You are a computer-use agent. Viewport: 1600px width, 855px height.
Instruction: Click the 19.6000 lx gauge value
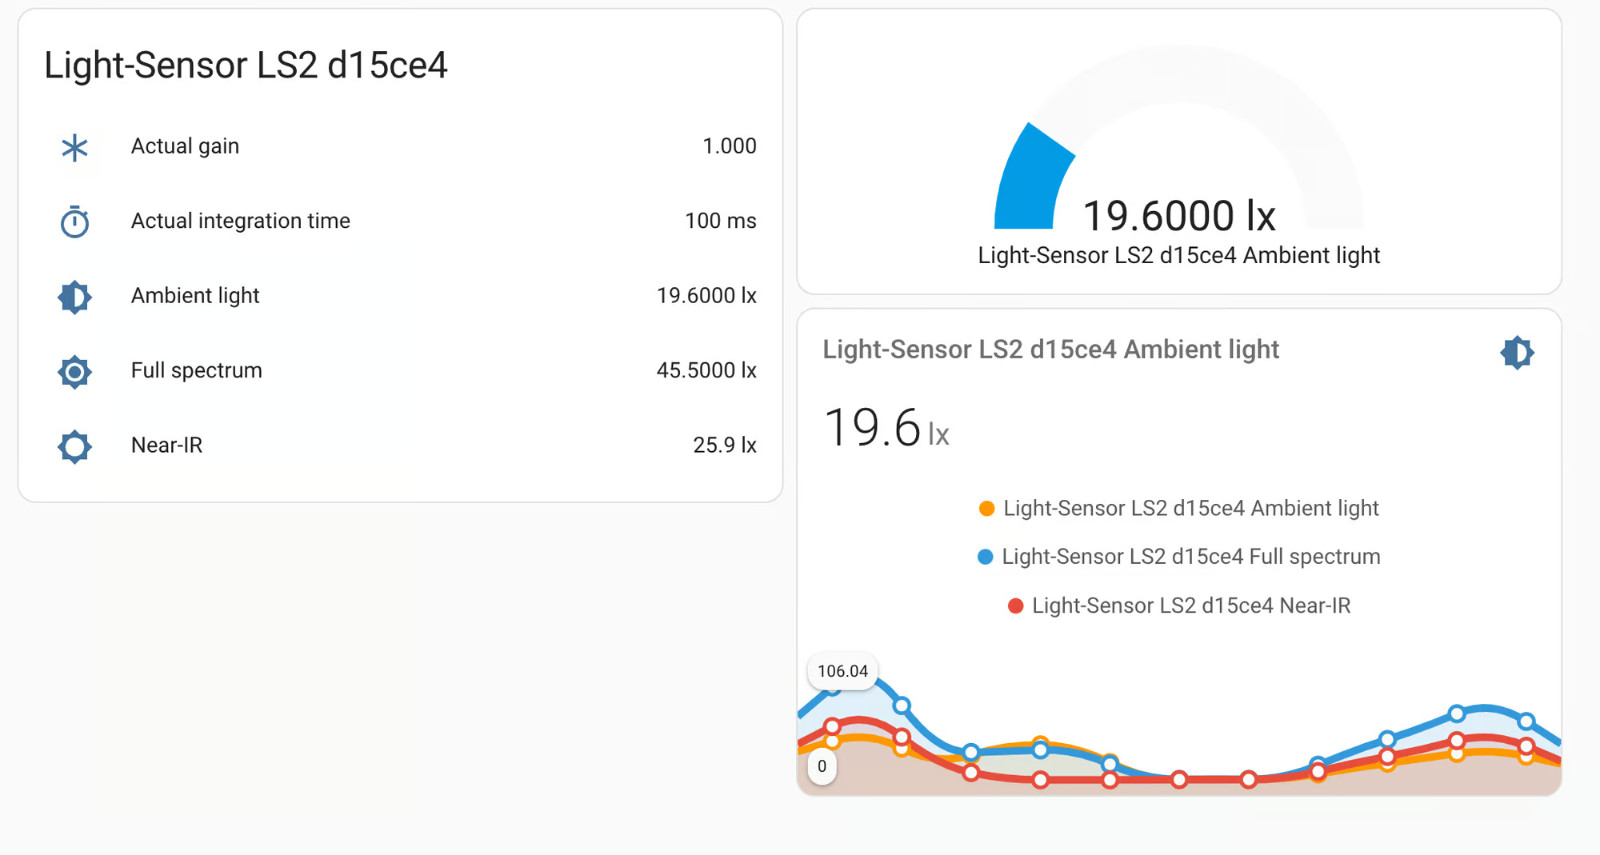click(x=1179, y=216)
